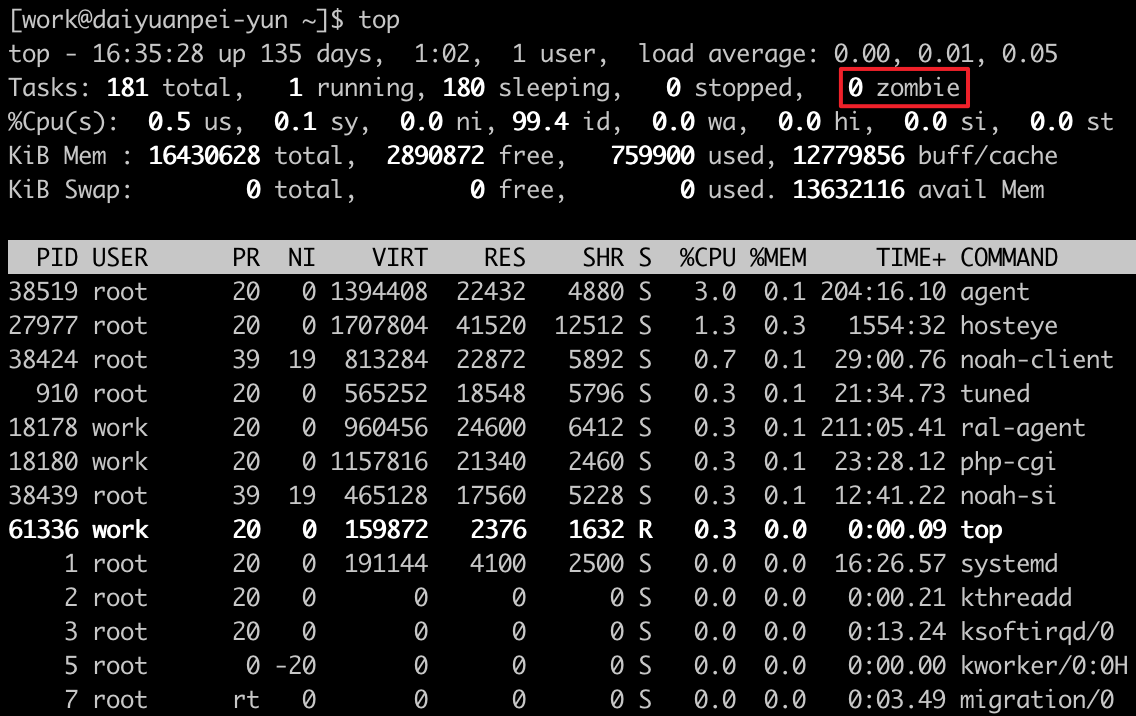Click the COMMAND column header

tap(1008, 257)
